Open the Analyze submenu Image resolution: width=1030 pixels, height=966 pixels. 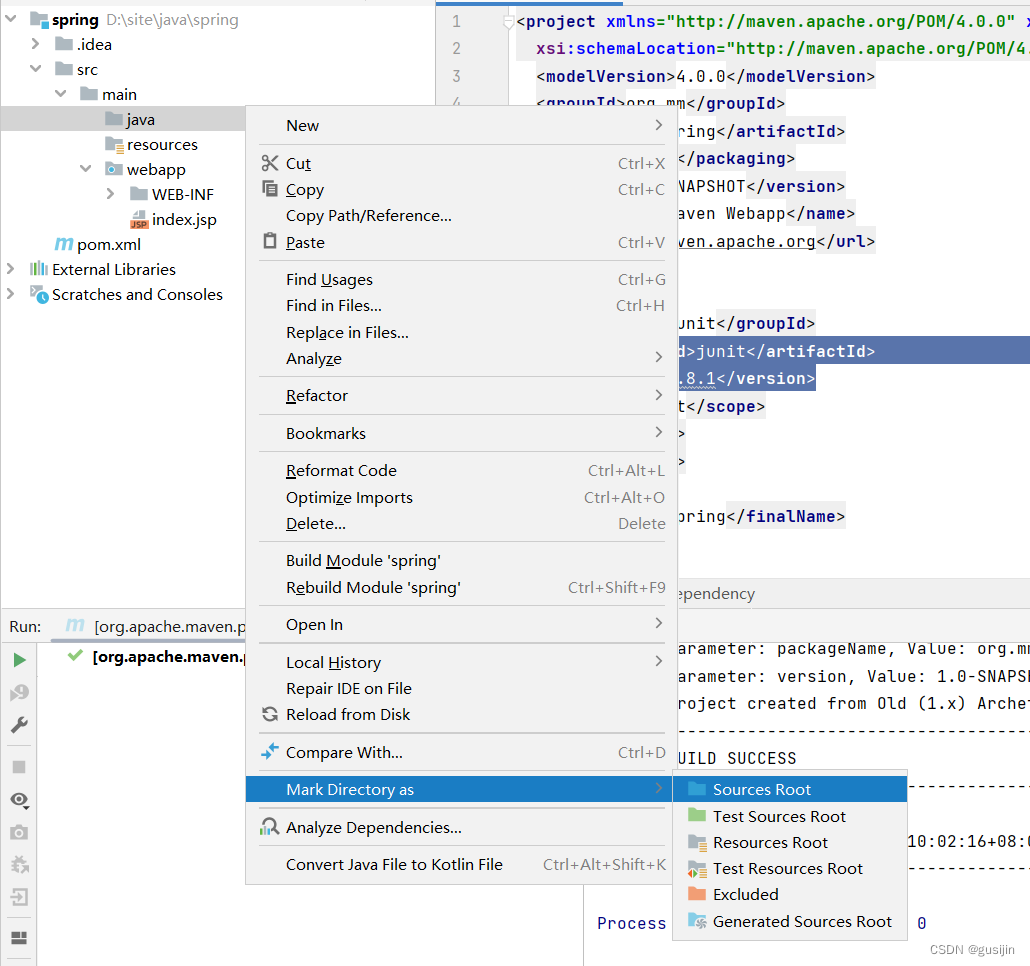(462, 359)
